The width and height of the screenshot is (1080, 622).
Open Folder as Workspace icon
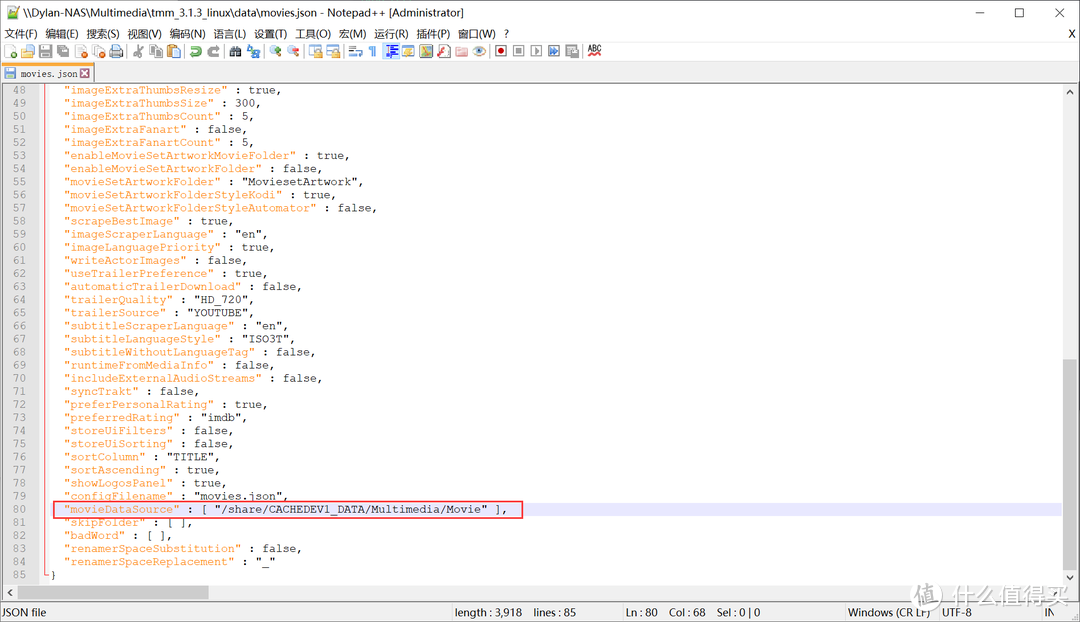461,52
